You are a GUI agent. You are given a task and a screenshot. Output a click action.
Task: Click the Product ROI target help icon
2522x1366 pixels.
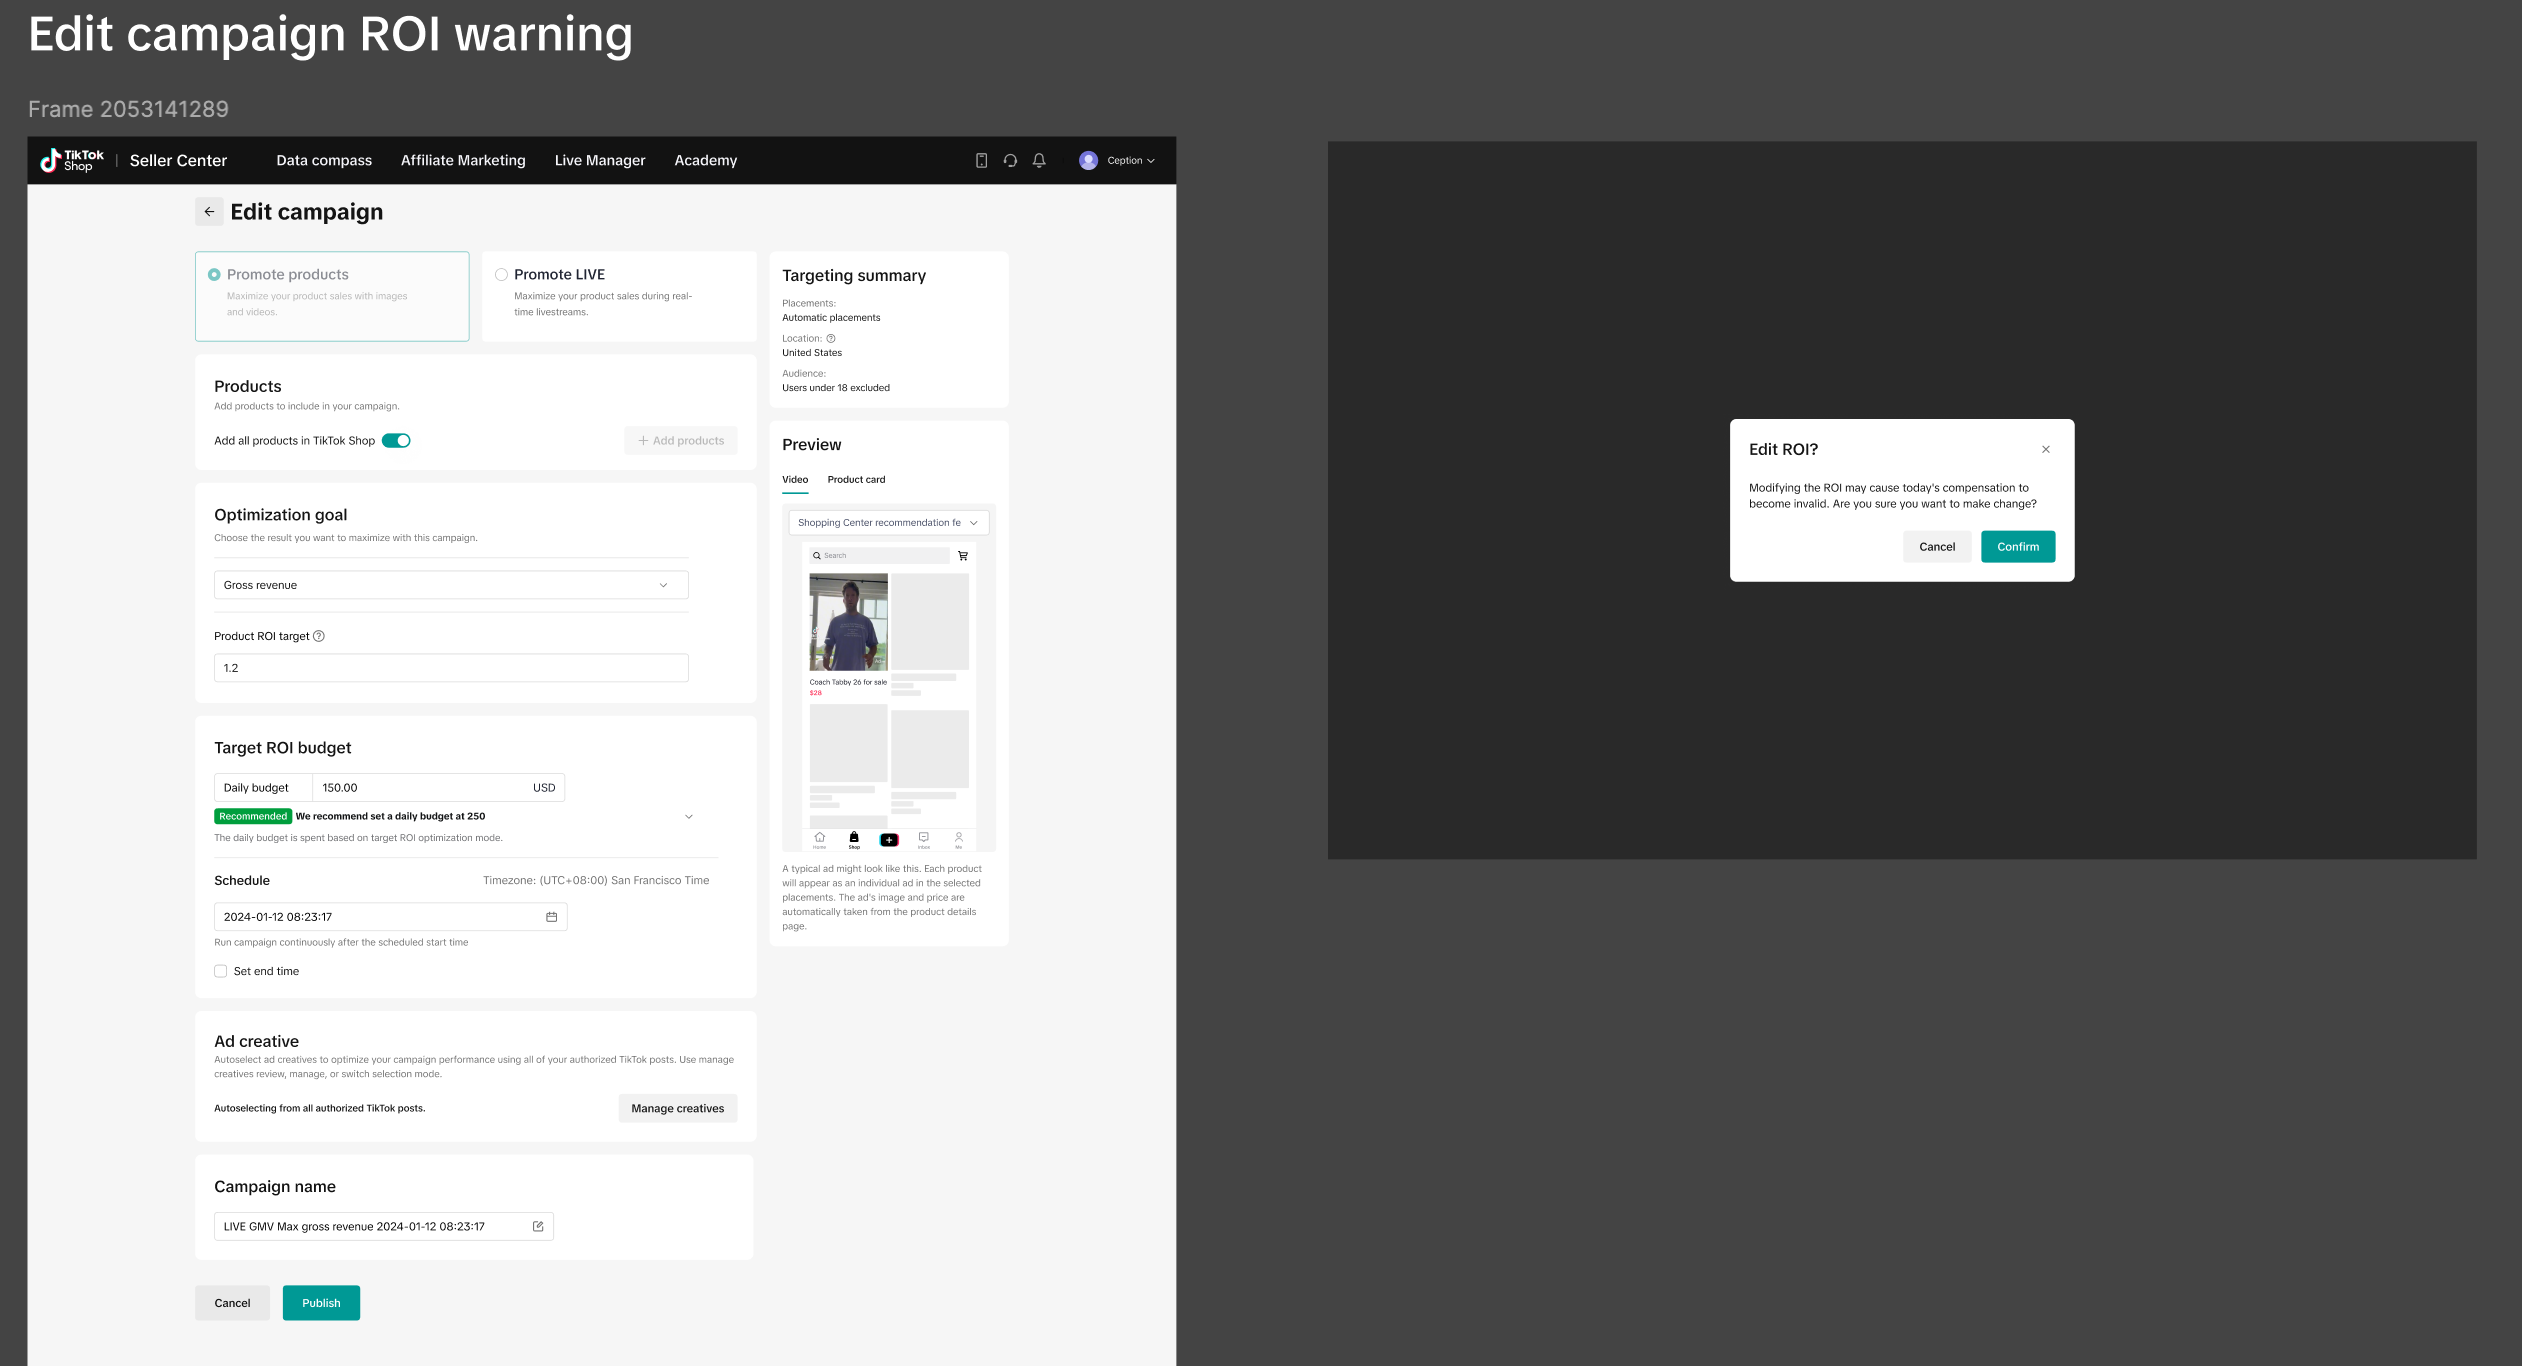[x=319, y=636]
